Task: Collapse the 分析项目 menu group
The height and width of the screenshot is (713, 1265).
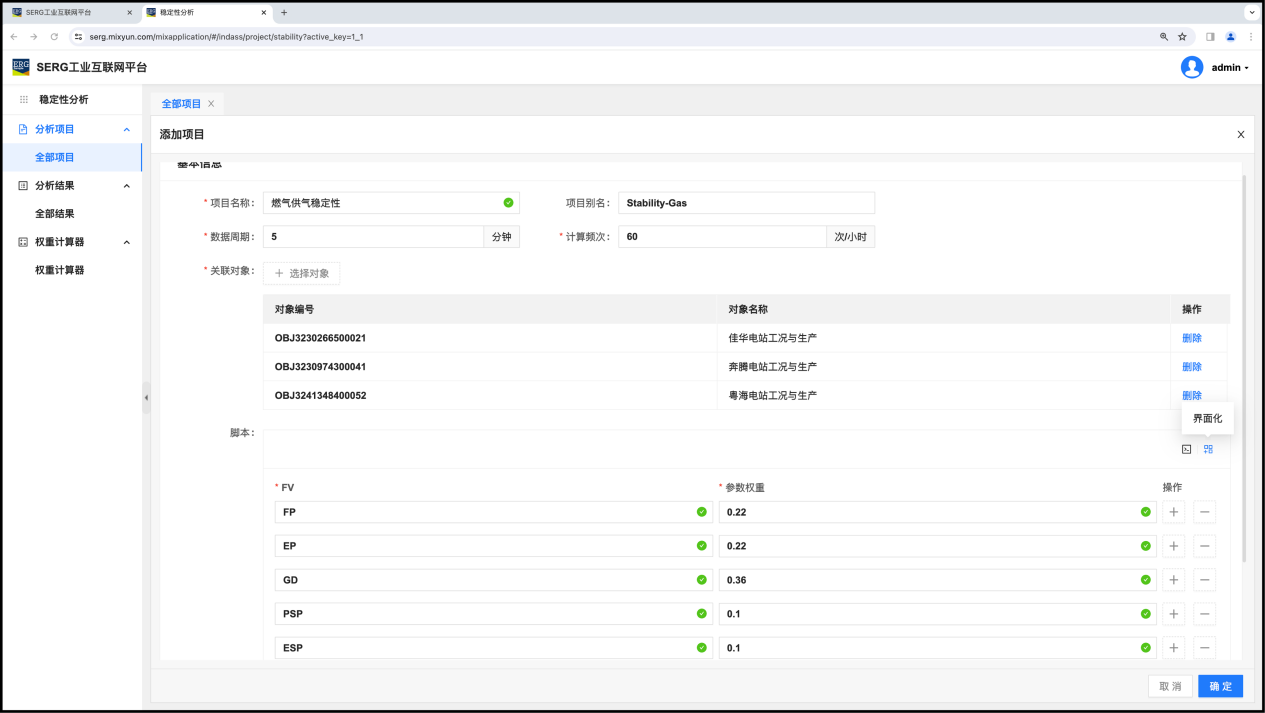Action: point(126,129)
